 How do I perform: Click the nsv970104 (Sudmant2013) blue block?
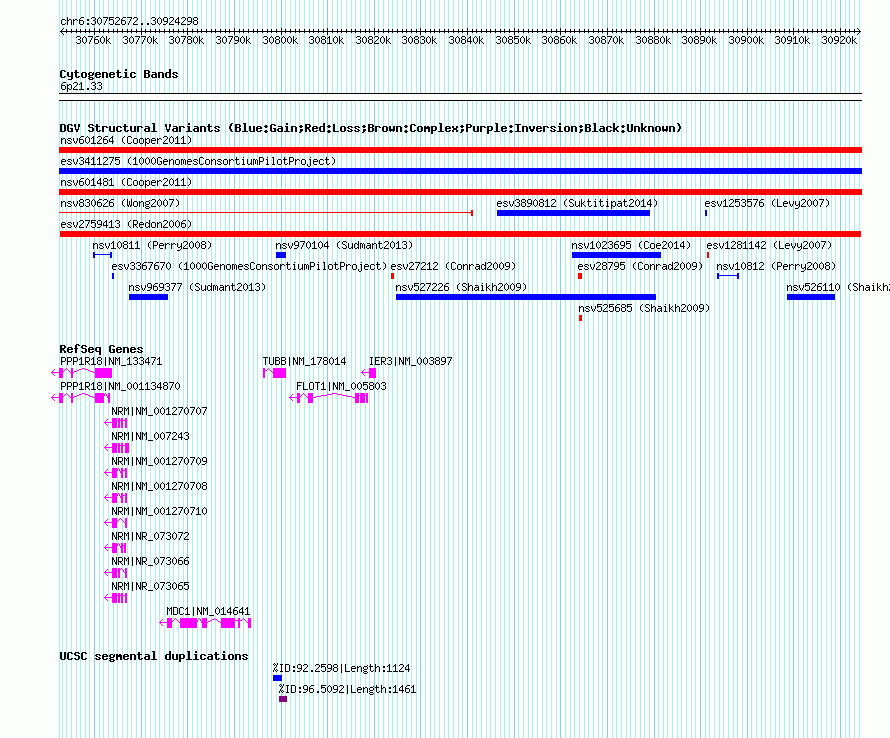coord(280,255)
